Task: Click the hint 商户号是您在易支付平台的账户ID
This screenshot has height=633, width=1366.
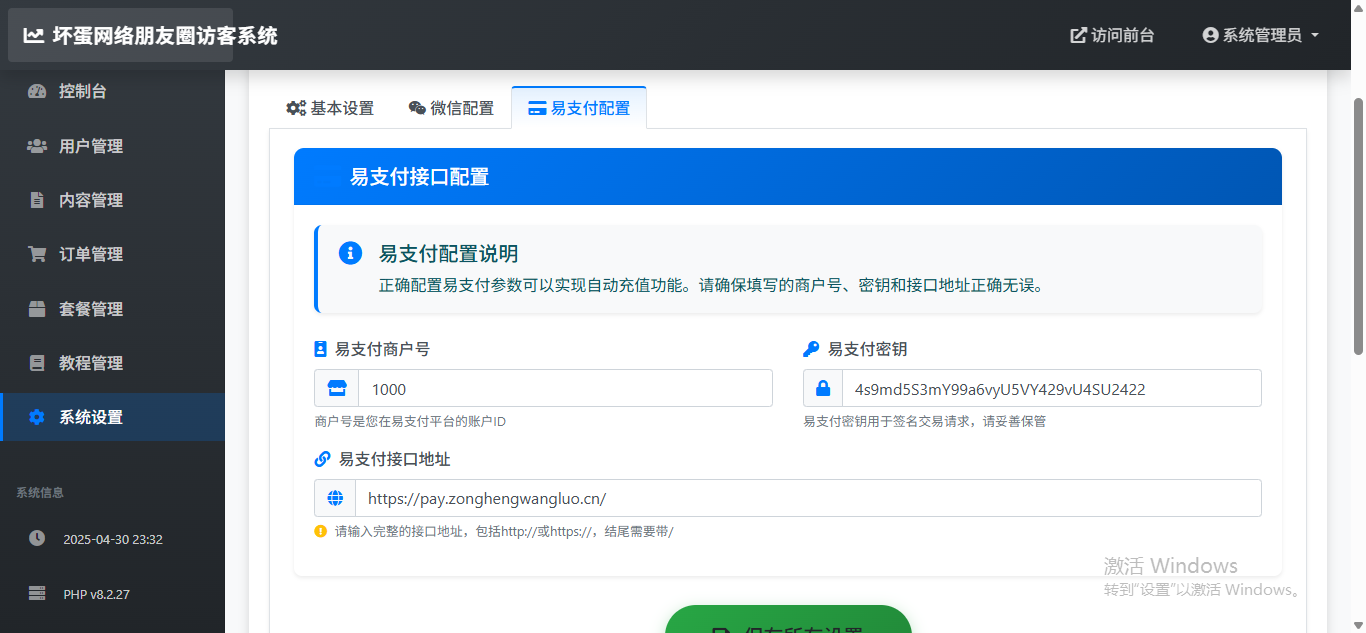Action: (410, 421)
